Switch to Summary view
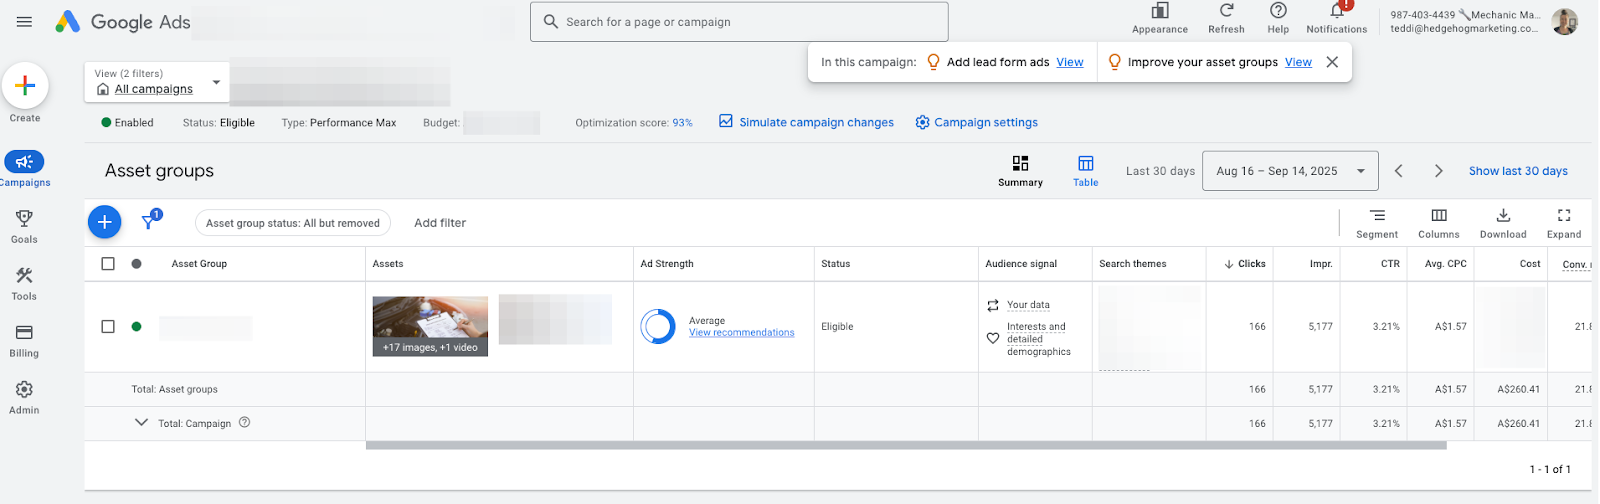1600x504 pixels. click(x=1020, y=171)
